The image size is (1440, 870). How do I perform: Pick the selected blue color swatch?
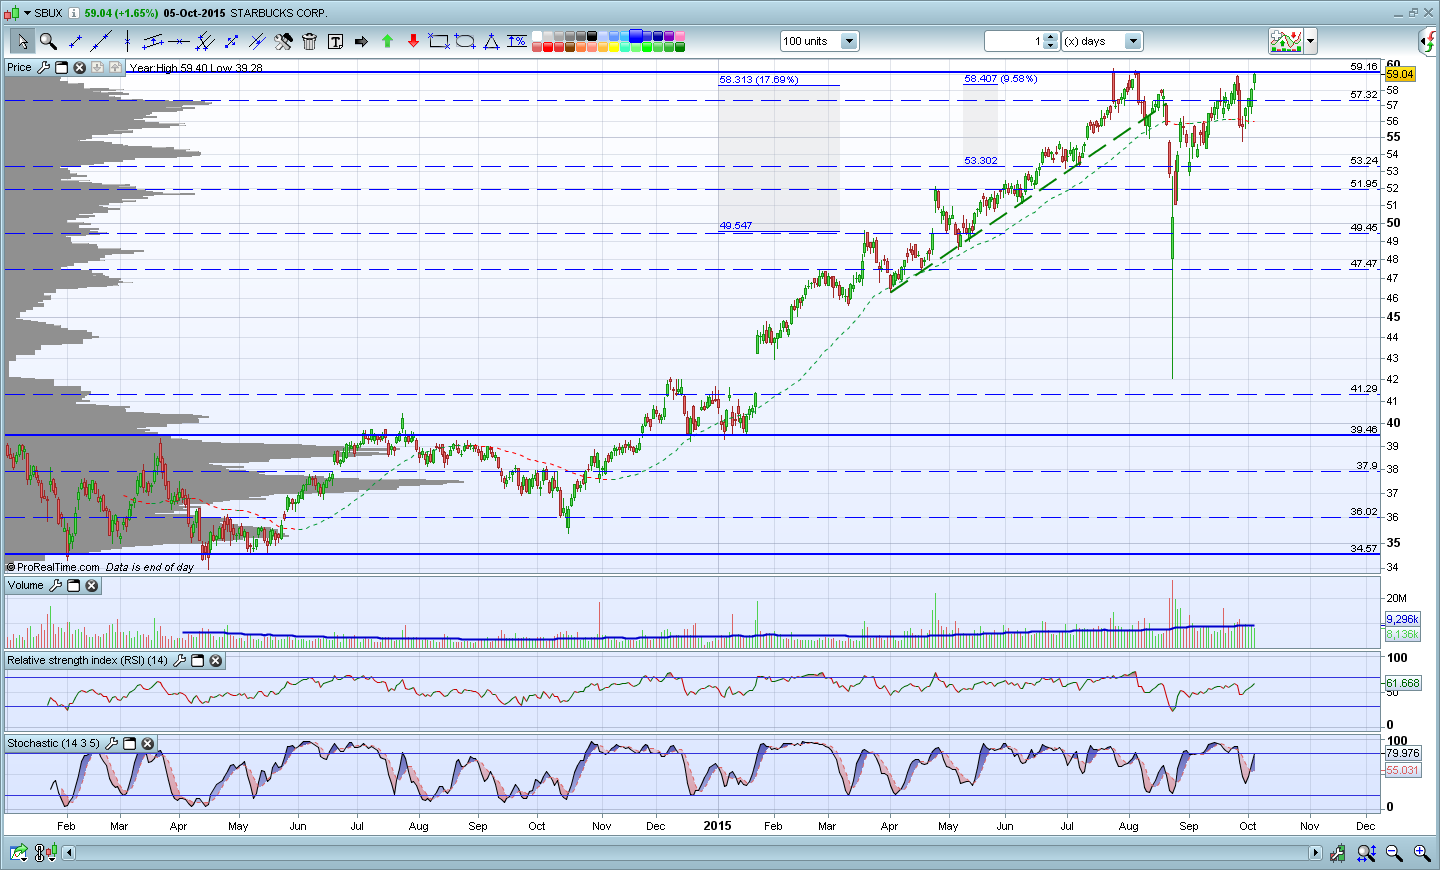pos(636,36)
